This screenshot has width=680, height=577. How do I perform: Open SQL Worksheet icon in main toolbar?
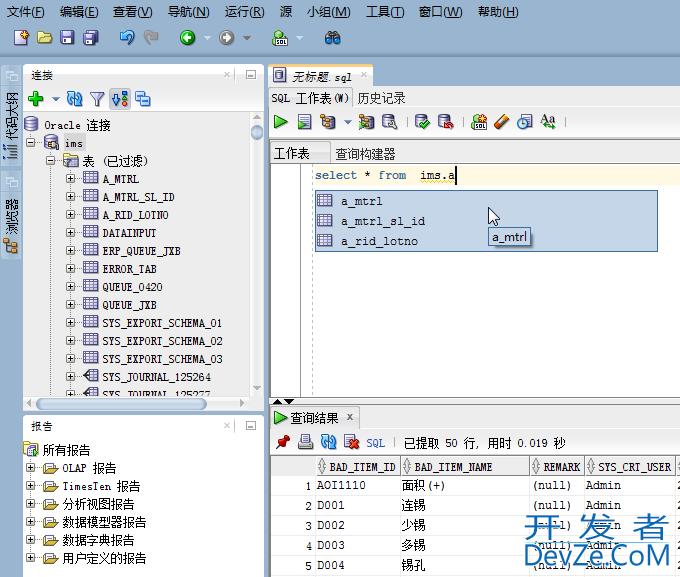click(280, 38)
